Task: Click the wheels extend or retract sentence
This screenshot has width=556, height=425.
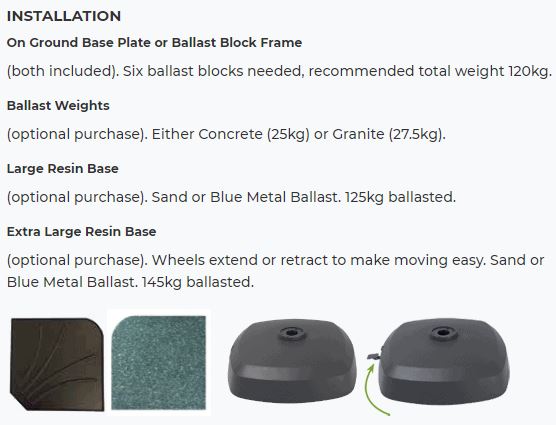Action: 319,260
